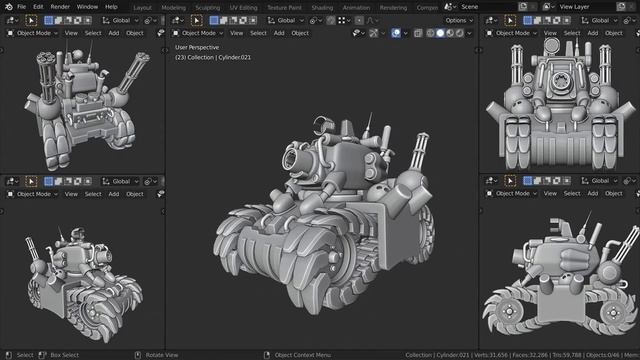Switch to solid shading in center viewport
The width and height of the screenshot is (640, 360).
pos(440,33)
